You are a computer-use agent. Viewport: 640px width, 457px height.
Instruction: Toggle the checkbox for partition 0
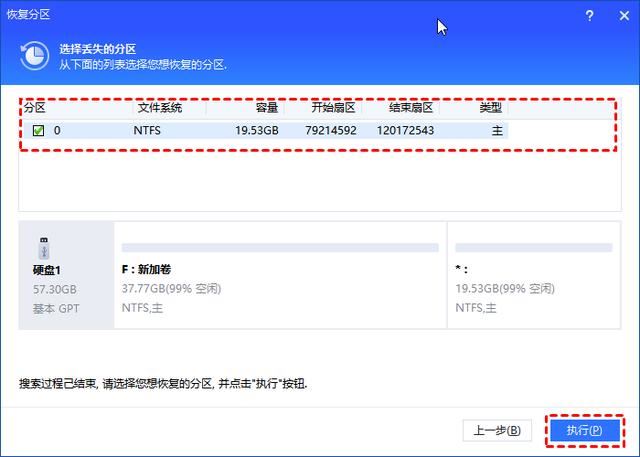coord(38,130)
